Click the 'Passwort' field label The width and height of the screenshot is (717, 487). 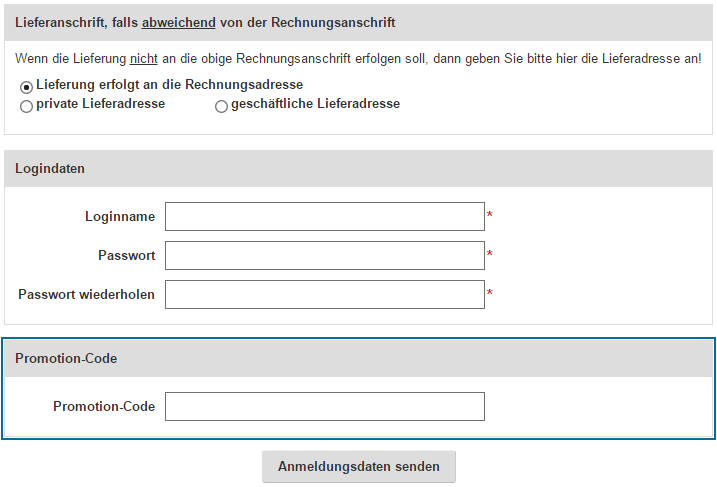(x=127, y=255)
